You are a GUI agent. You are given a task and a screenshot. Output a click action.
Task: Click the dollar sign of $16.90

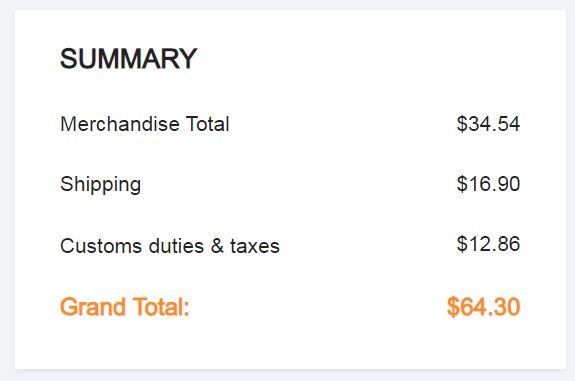[x=462, y=184]
